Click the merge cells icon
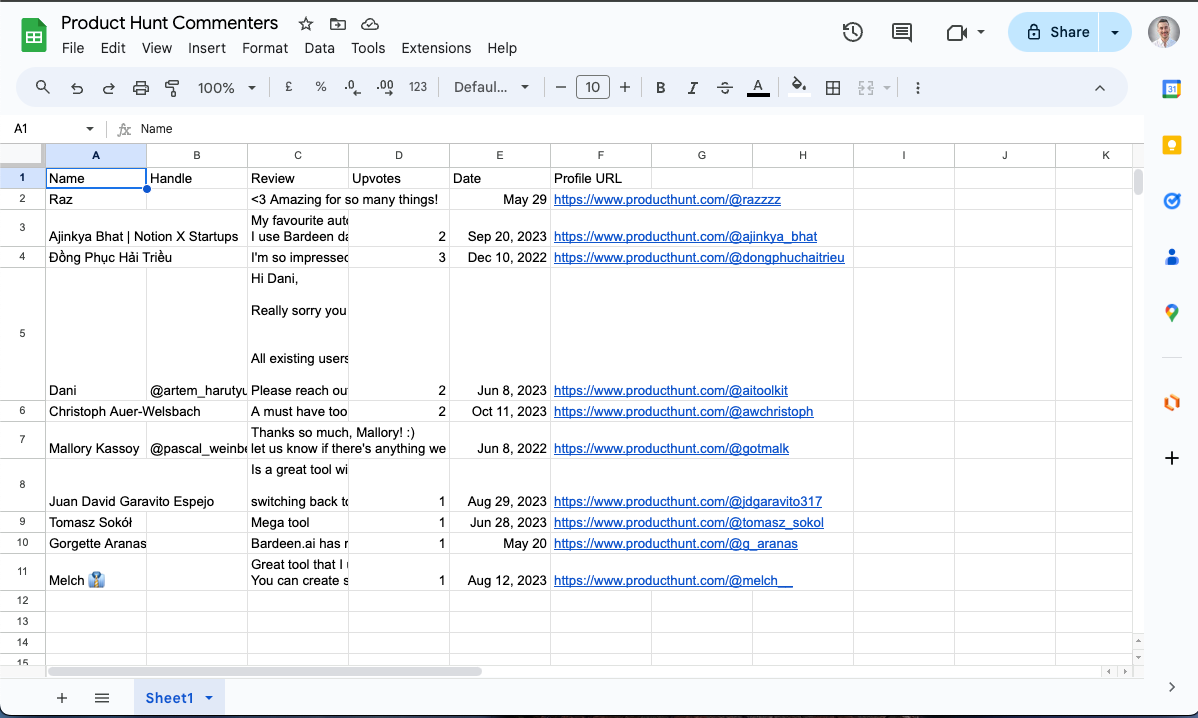Image resolution: width=1198 pixels, height=718 pixels. 866,88
